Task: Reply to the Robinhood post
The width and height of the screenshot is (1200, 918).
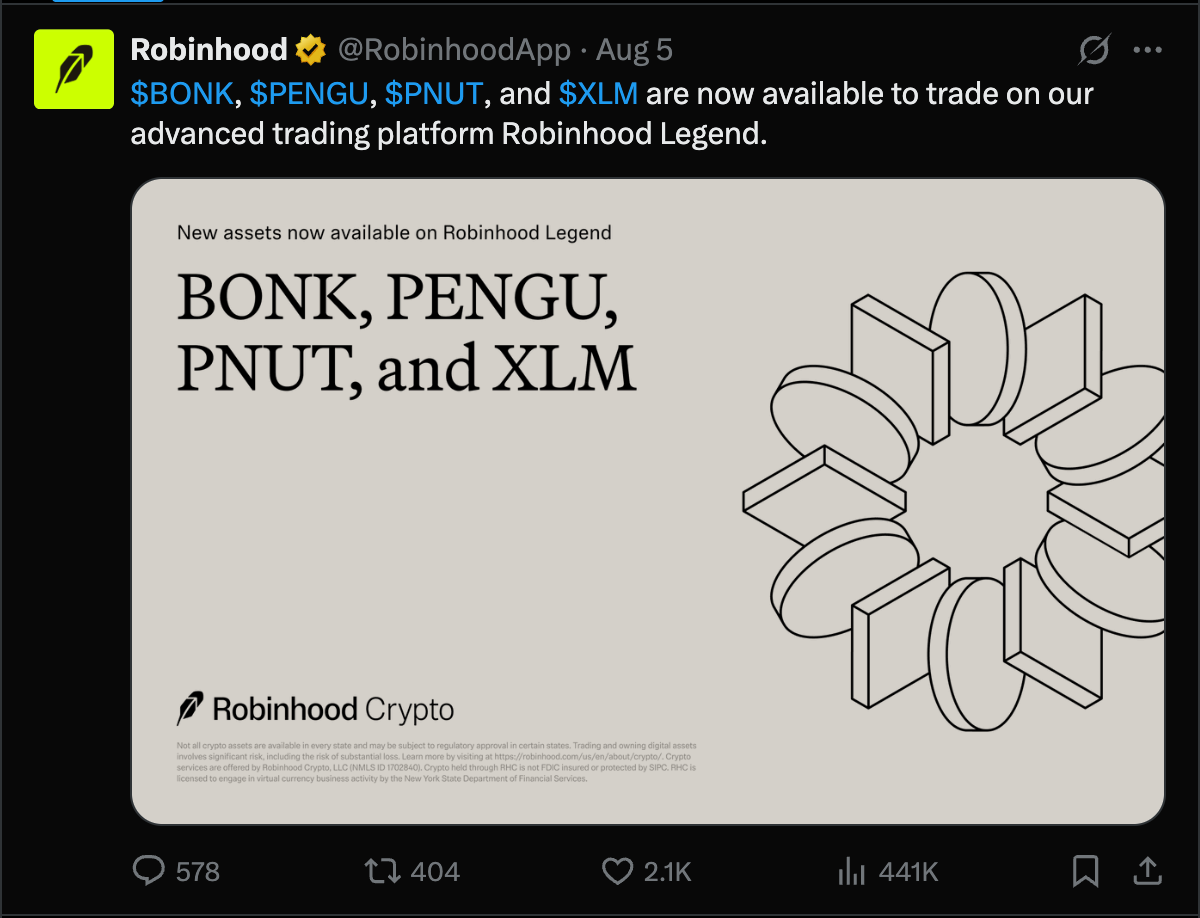Action: click(x=149, y=871)
